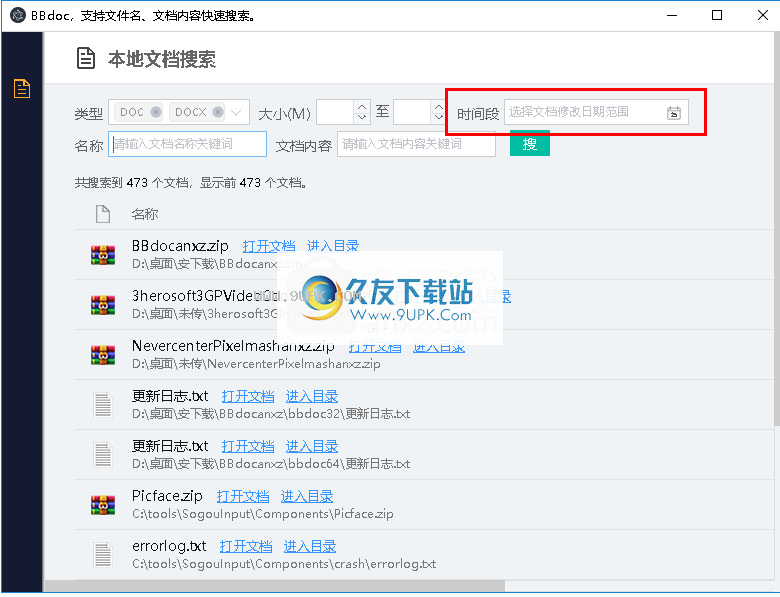
Task: Click the text file icon for errorlog.txt
Action: [103, 555]
